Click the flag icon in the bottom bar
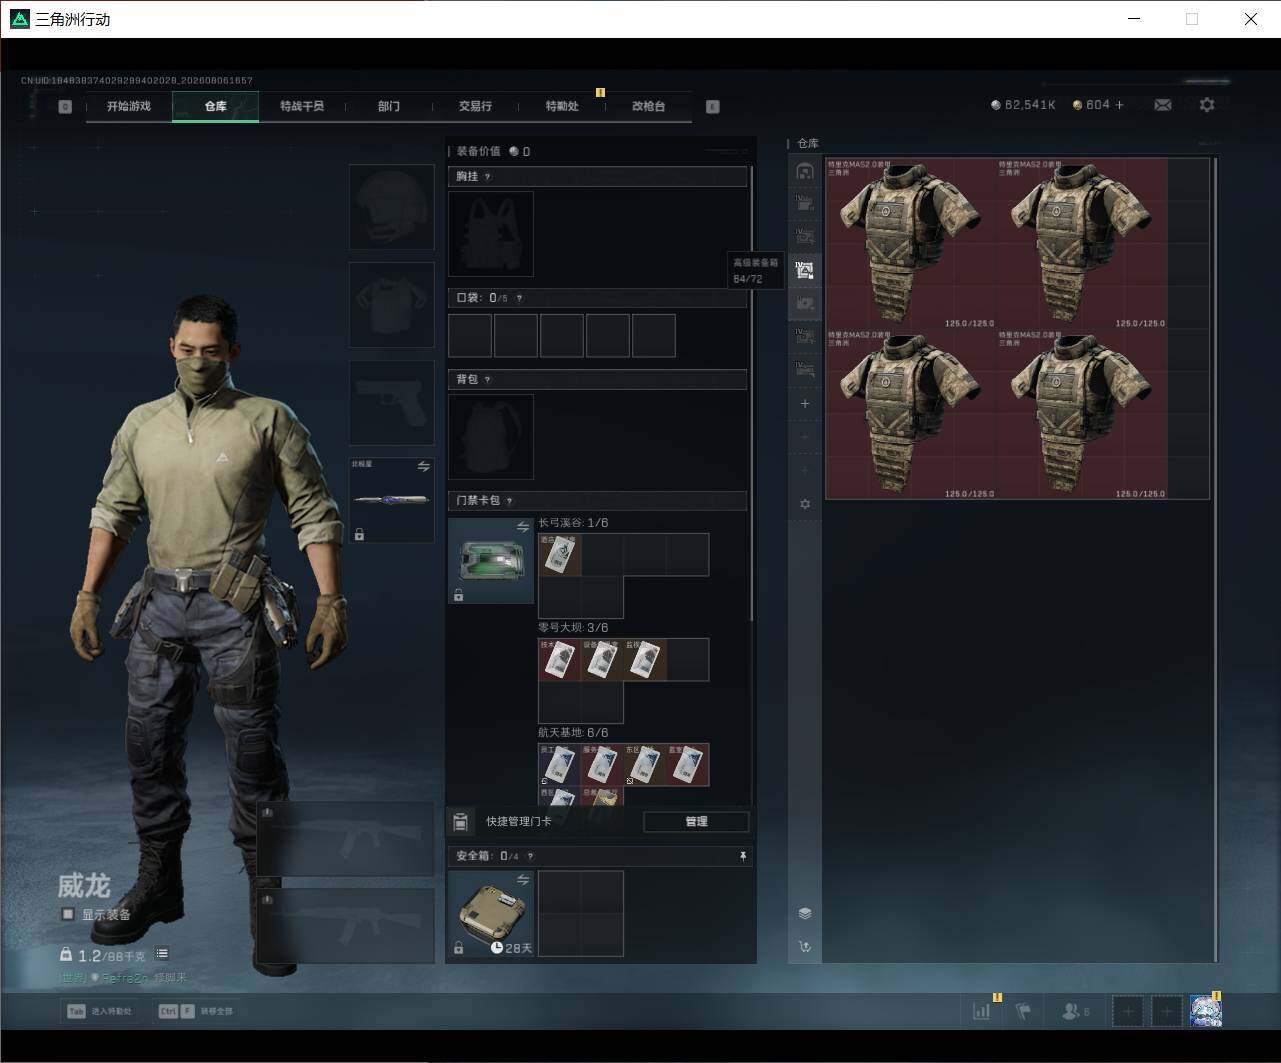Image resolution: width=1281 pixels, height=1063 pixels. [1023, 1011]
